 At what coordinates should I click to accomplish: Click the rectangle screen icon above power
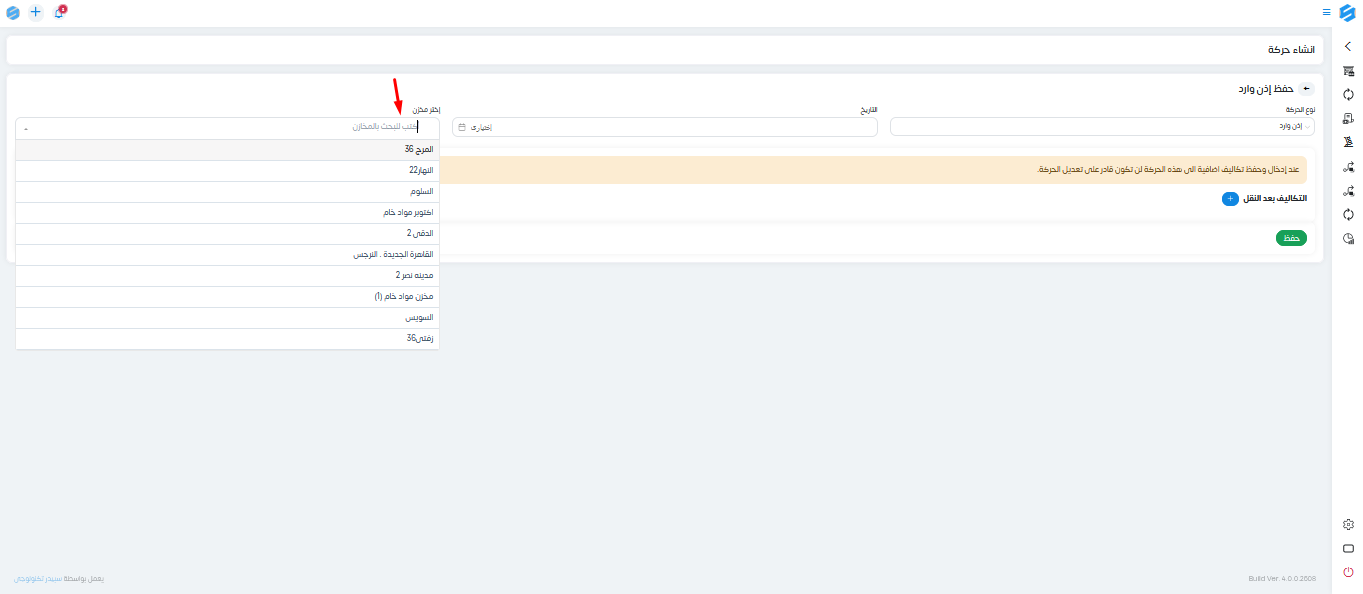click(1348, 548)
